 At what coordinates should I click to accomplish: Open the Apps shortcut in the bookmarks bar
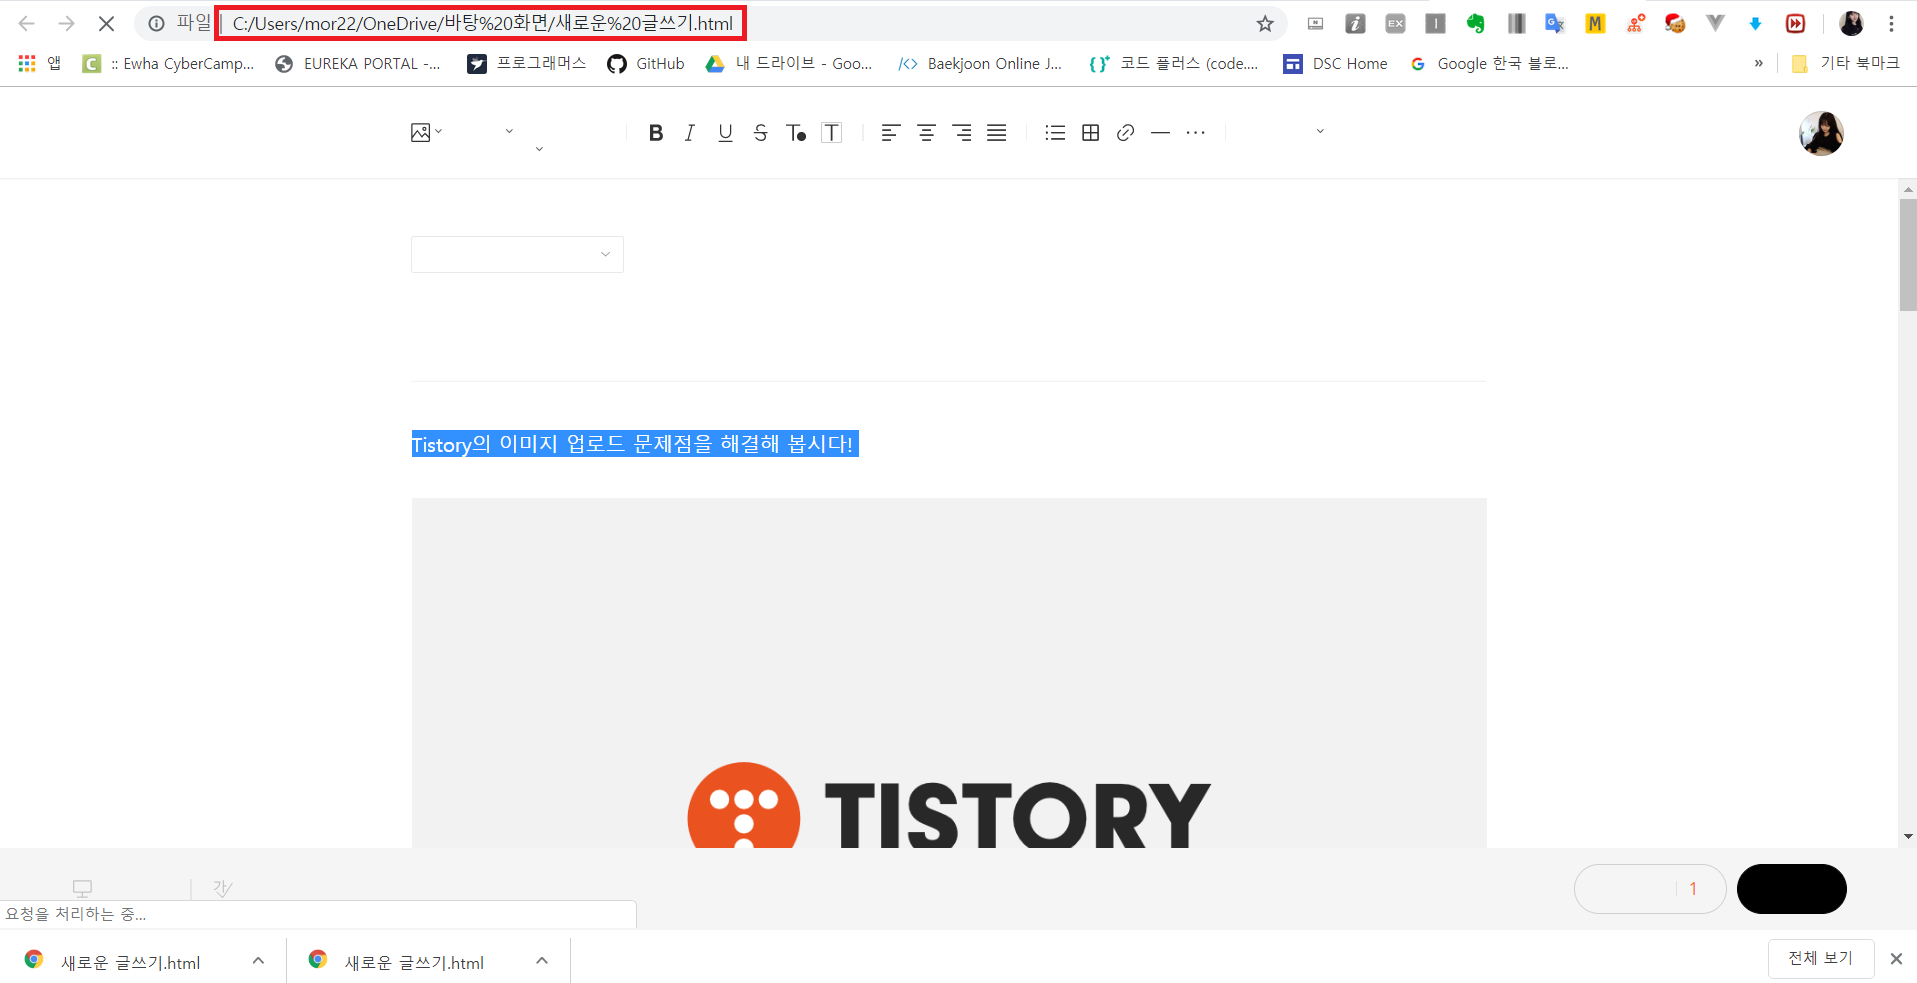(x=39, y=63)
